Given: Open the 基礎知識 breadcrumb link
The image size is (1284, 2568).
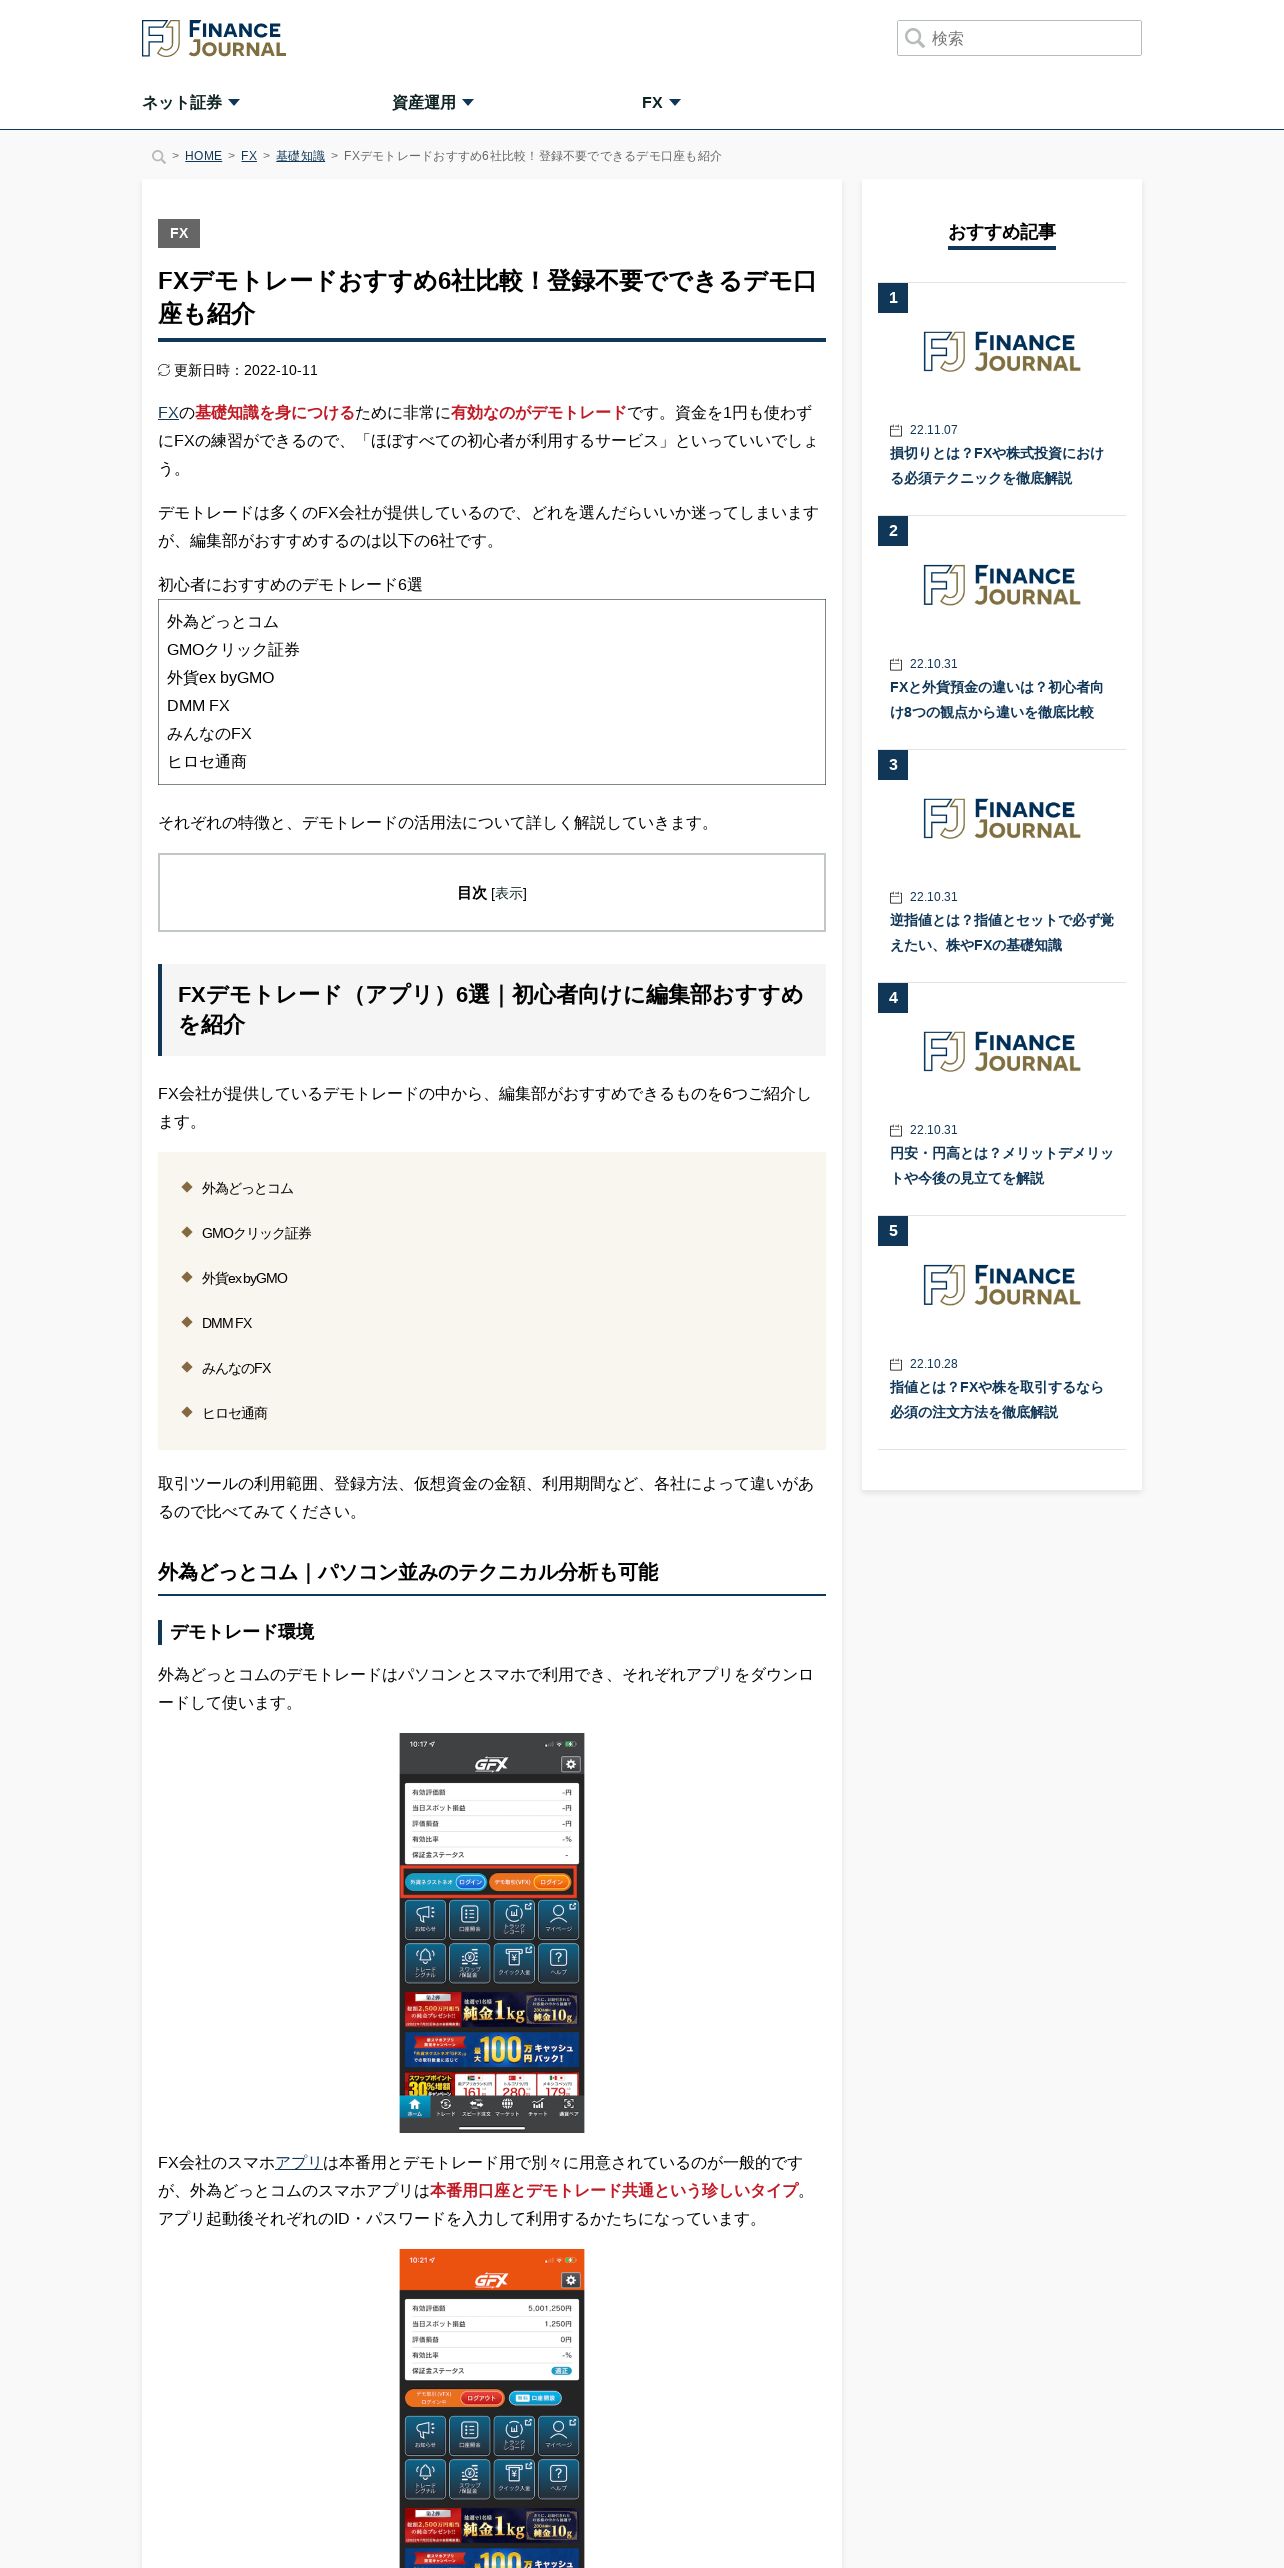Looking at the screenshot, I should (300, 156).
